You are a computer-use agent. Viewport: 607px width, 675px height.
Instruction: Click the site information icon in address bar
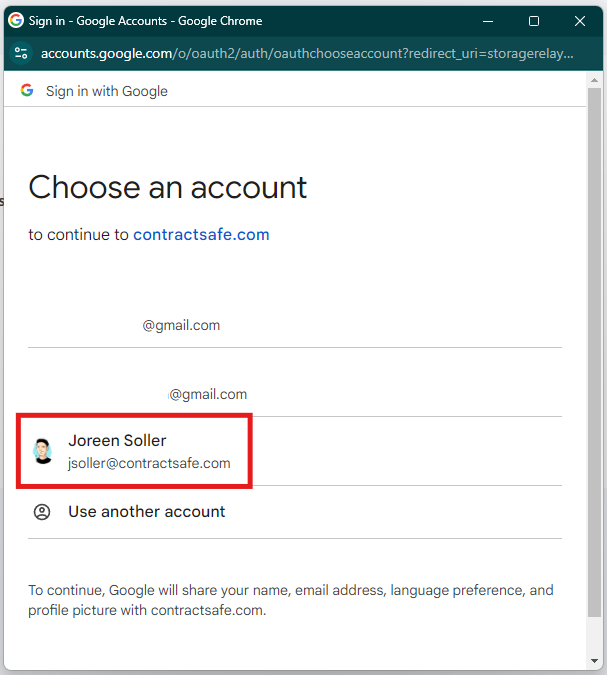coord(21,53)
